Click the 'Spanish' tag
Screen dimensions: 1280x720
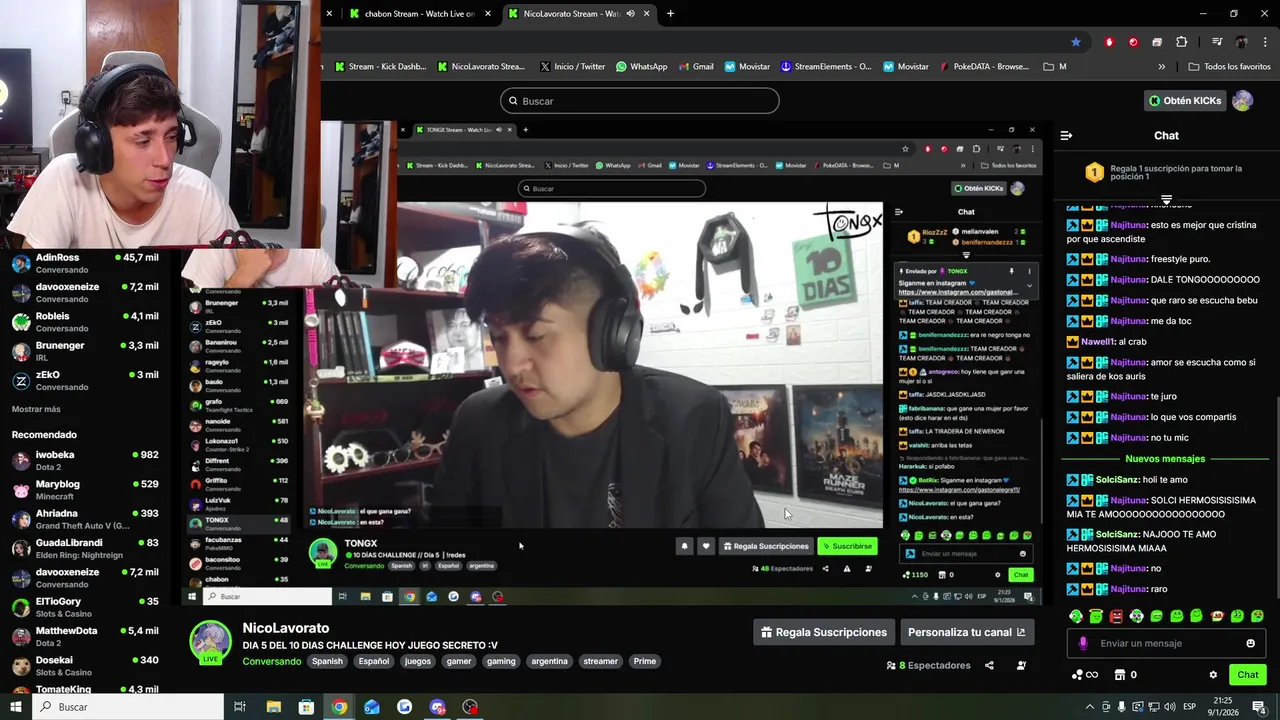(x=327, y=661)
